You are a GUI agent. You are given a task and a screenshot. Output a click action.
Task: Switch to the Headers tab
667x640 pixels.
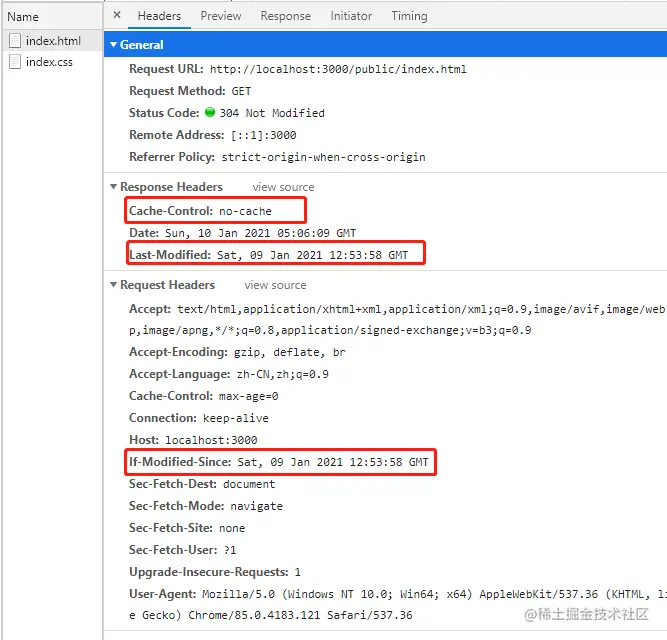[x=159, y=16]
